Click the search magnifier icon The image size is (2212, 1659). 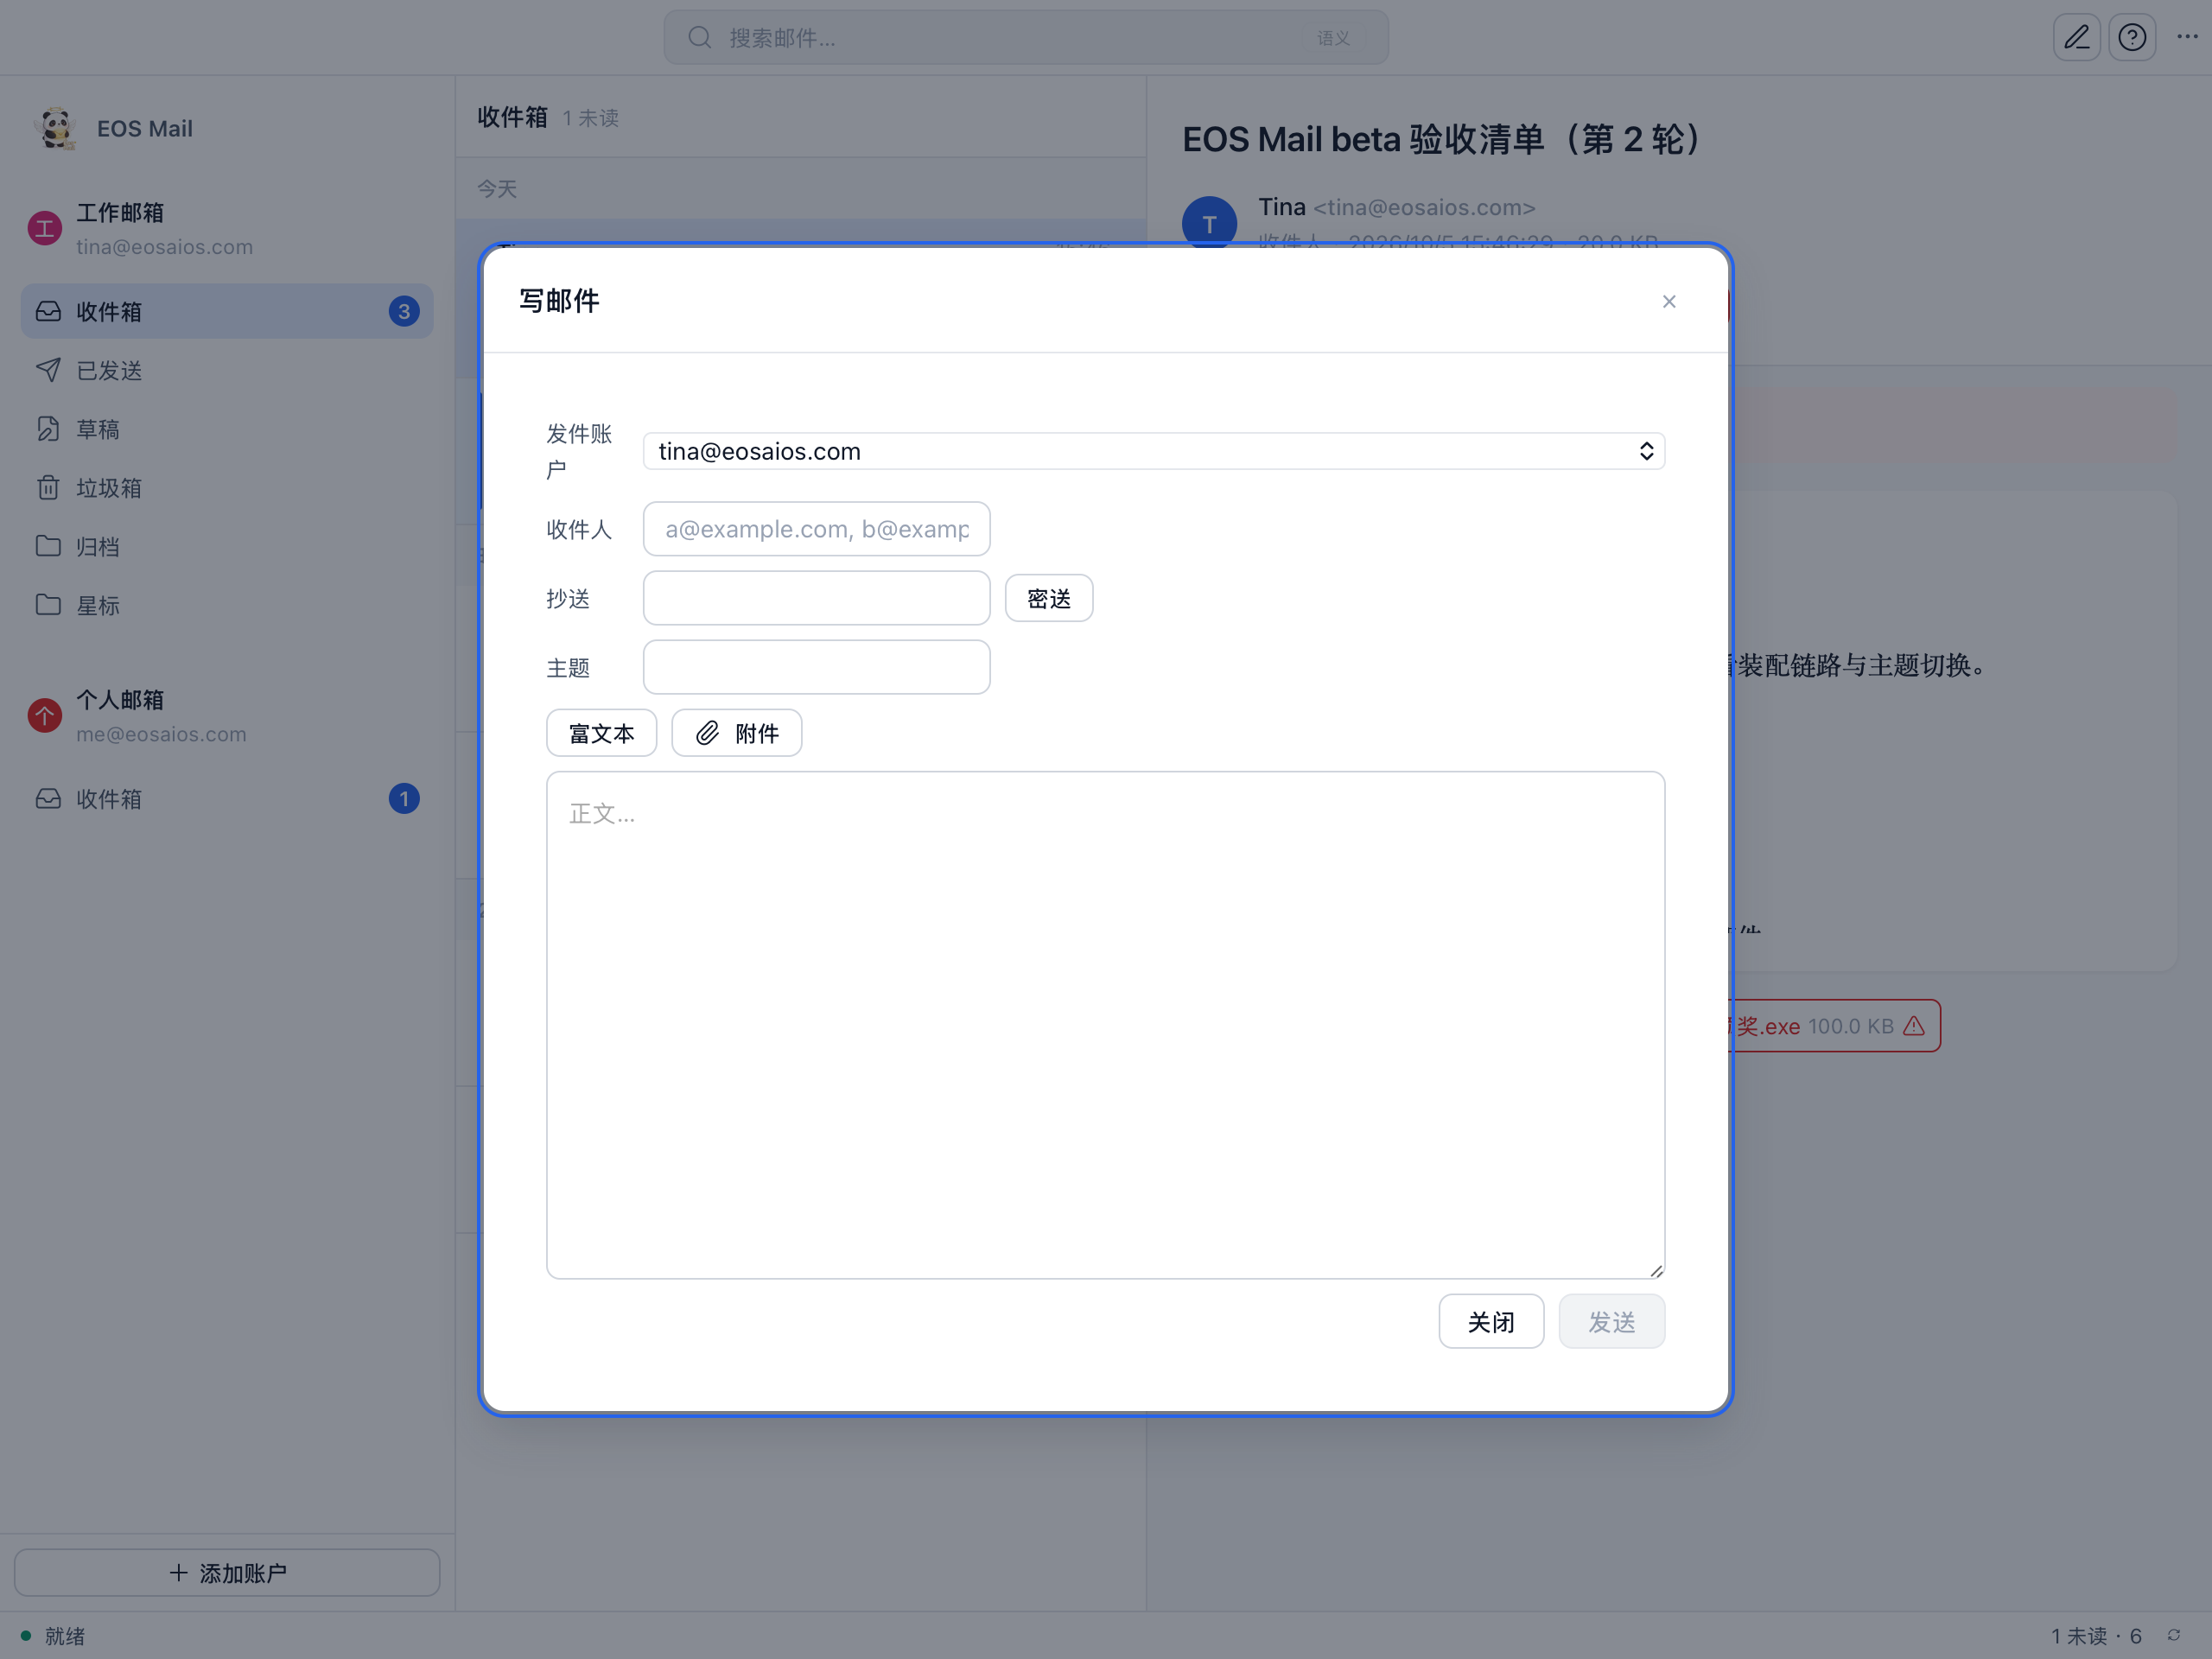(x=699, y=38)
